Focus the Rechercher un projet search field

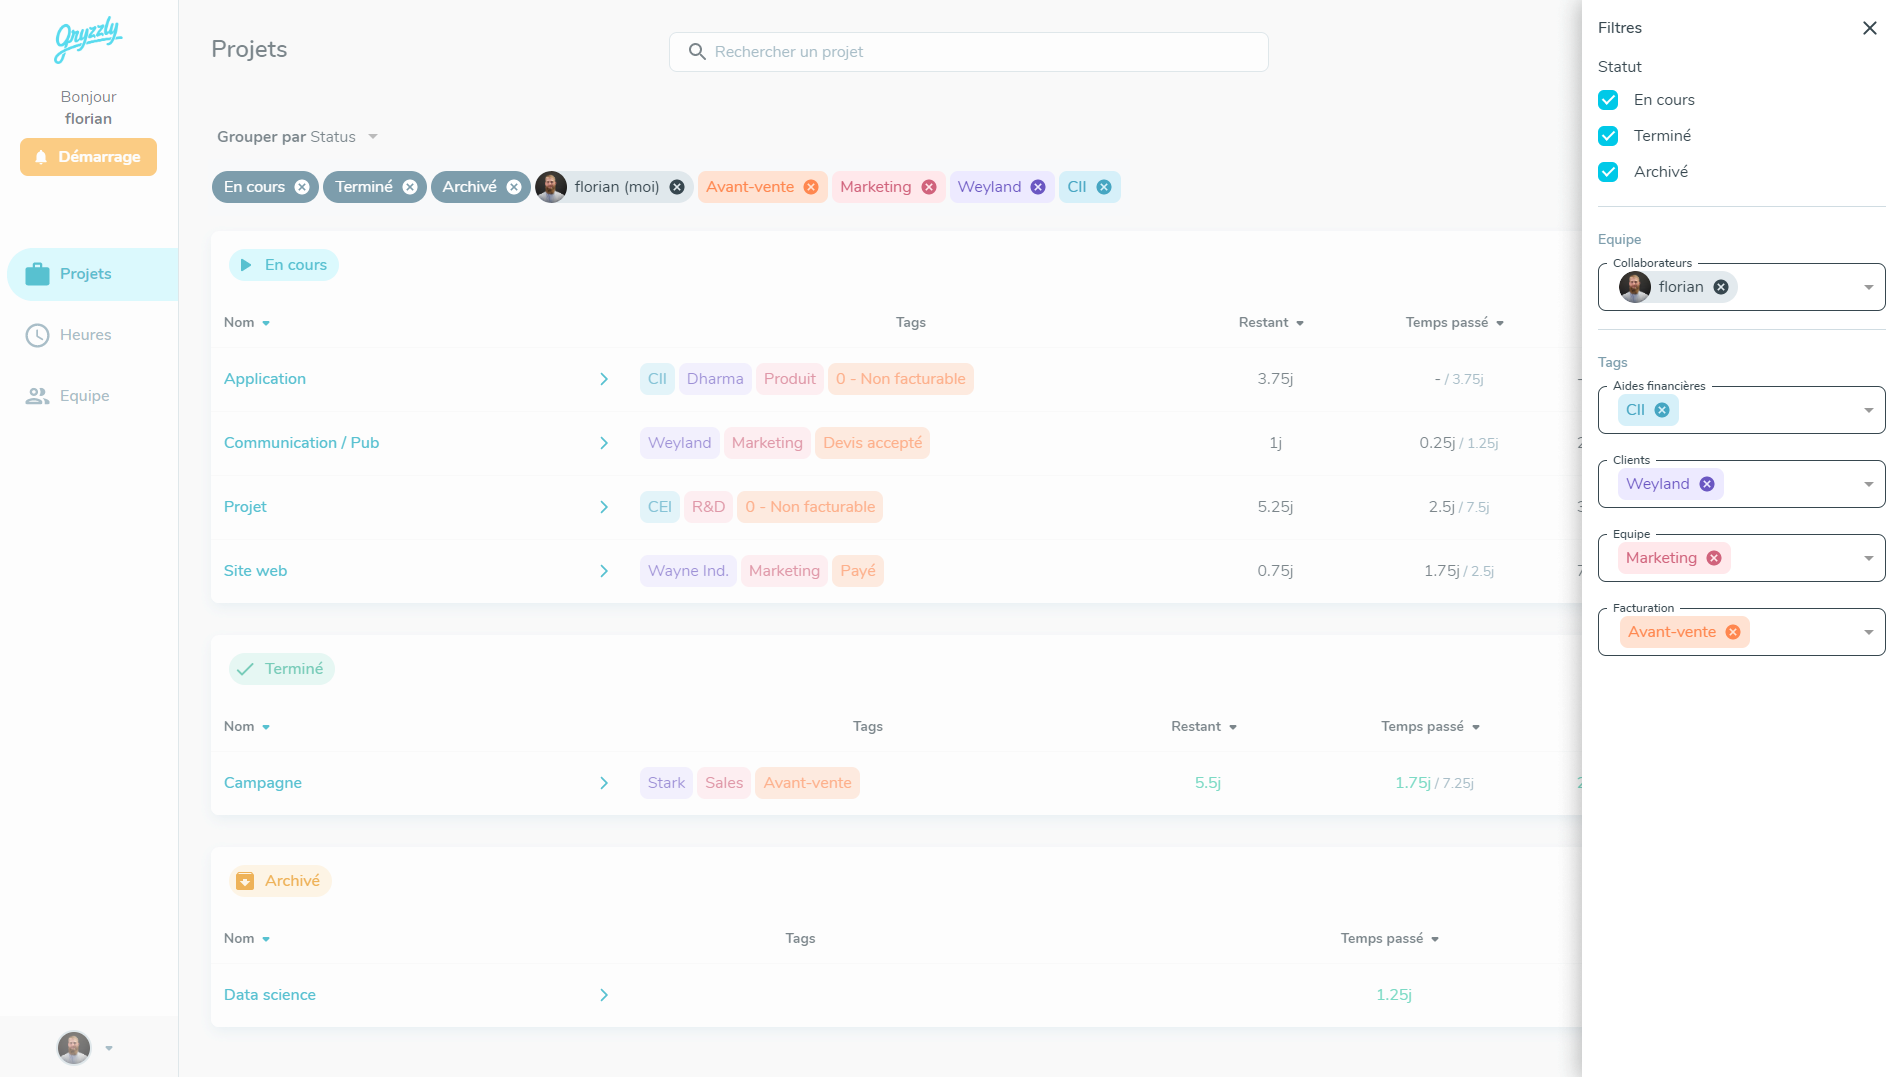(x=968, y=52)
